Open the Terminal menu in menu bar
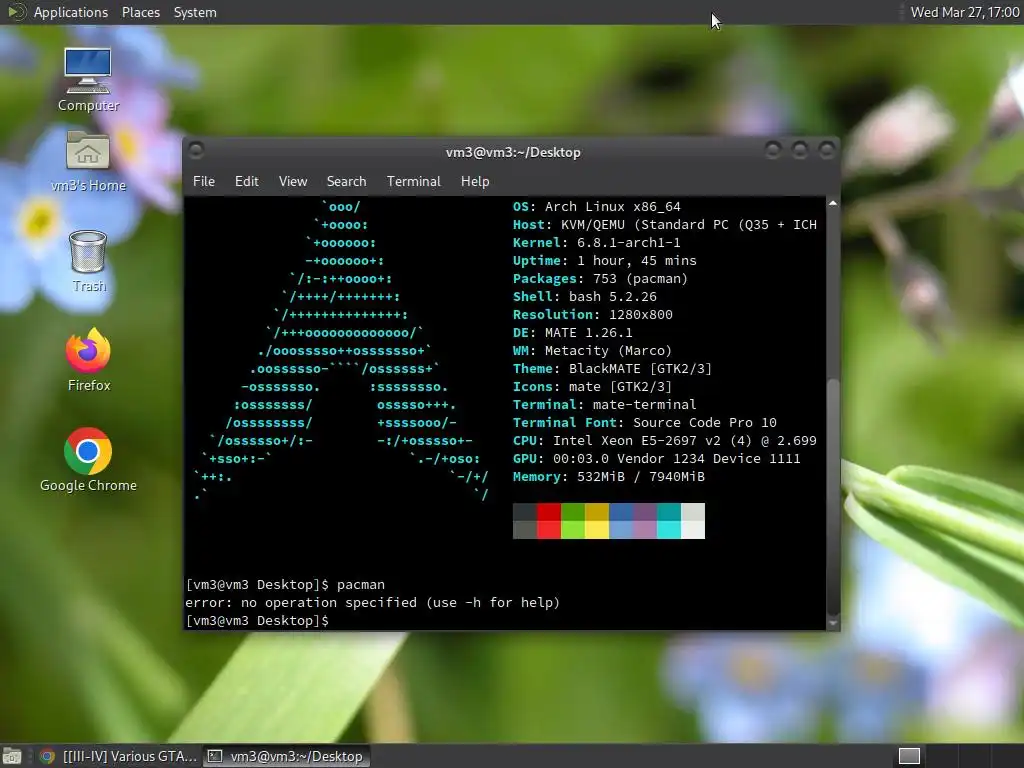 [x=413, y=181]
